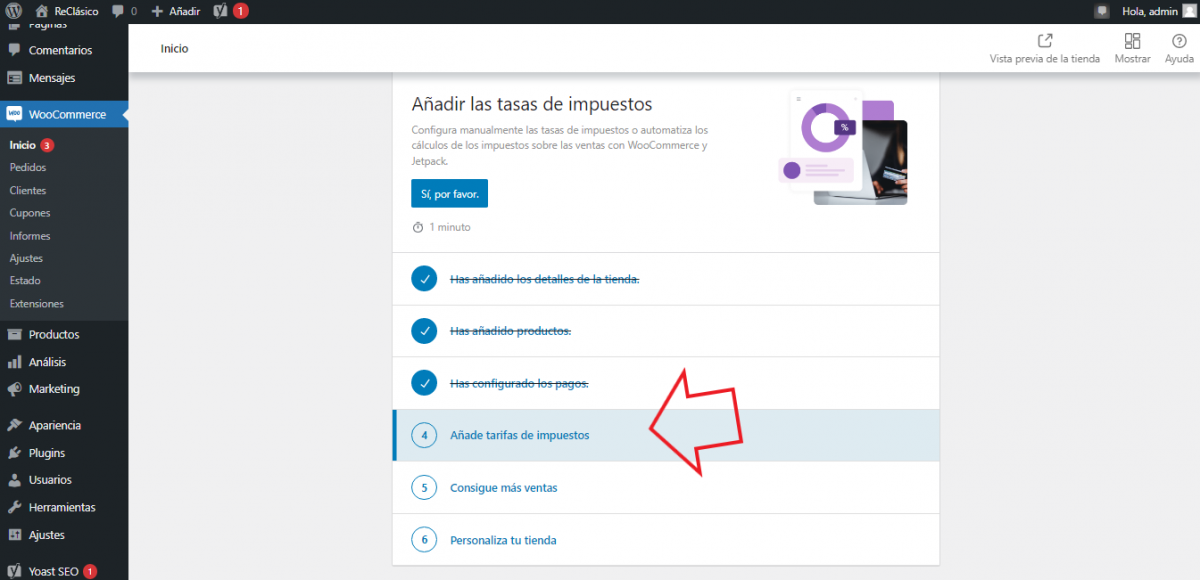Open the Mostrar layout options

click(x=1132, y=48)
